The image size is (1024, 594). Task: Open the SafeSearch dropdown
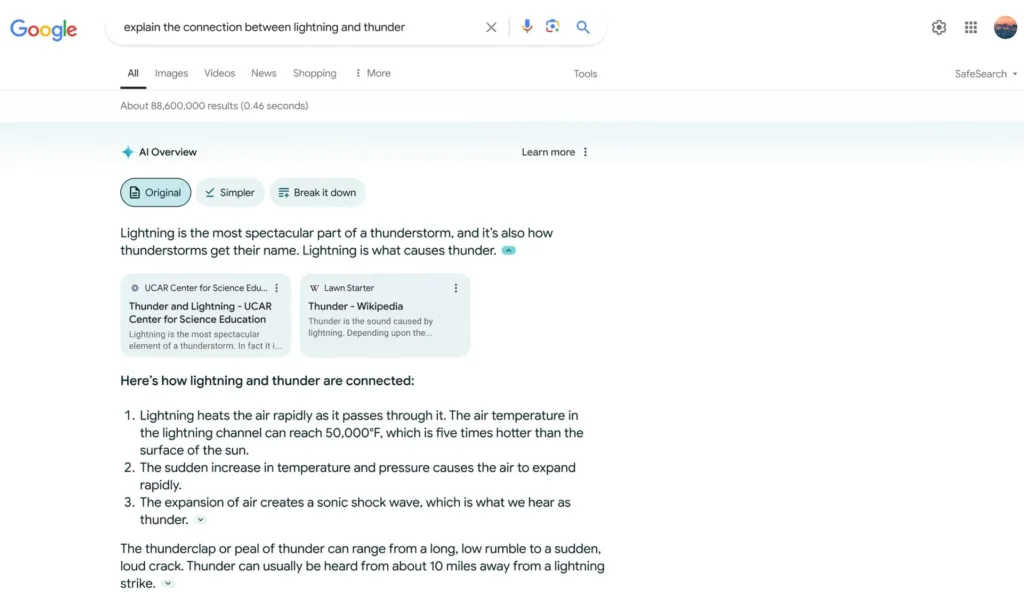pos(985,73)
